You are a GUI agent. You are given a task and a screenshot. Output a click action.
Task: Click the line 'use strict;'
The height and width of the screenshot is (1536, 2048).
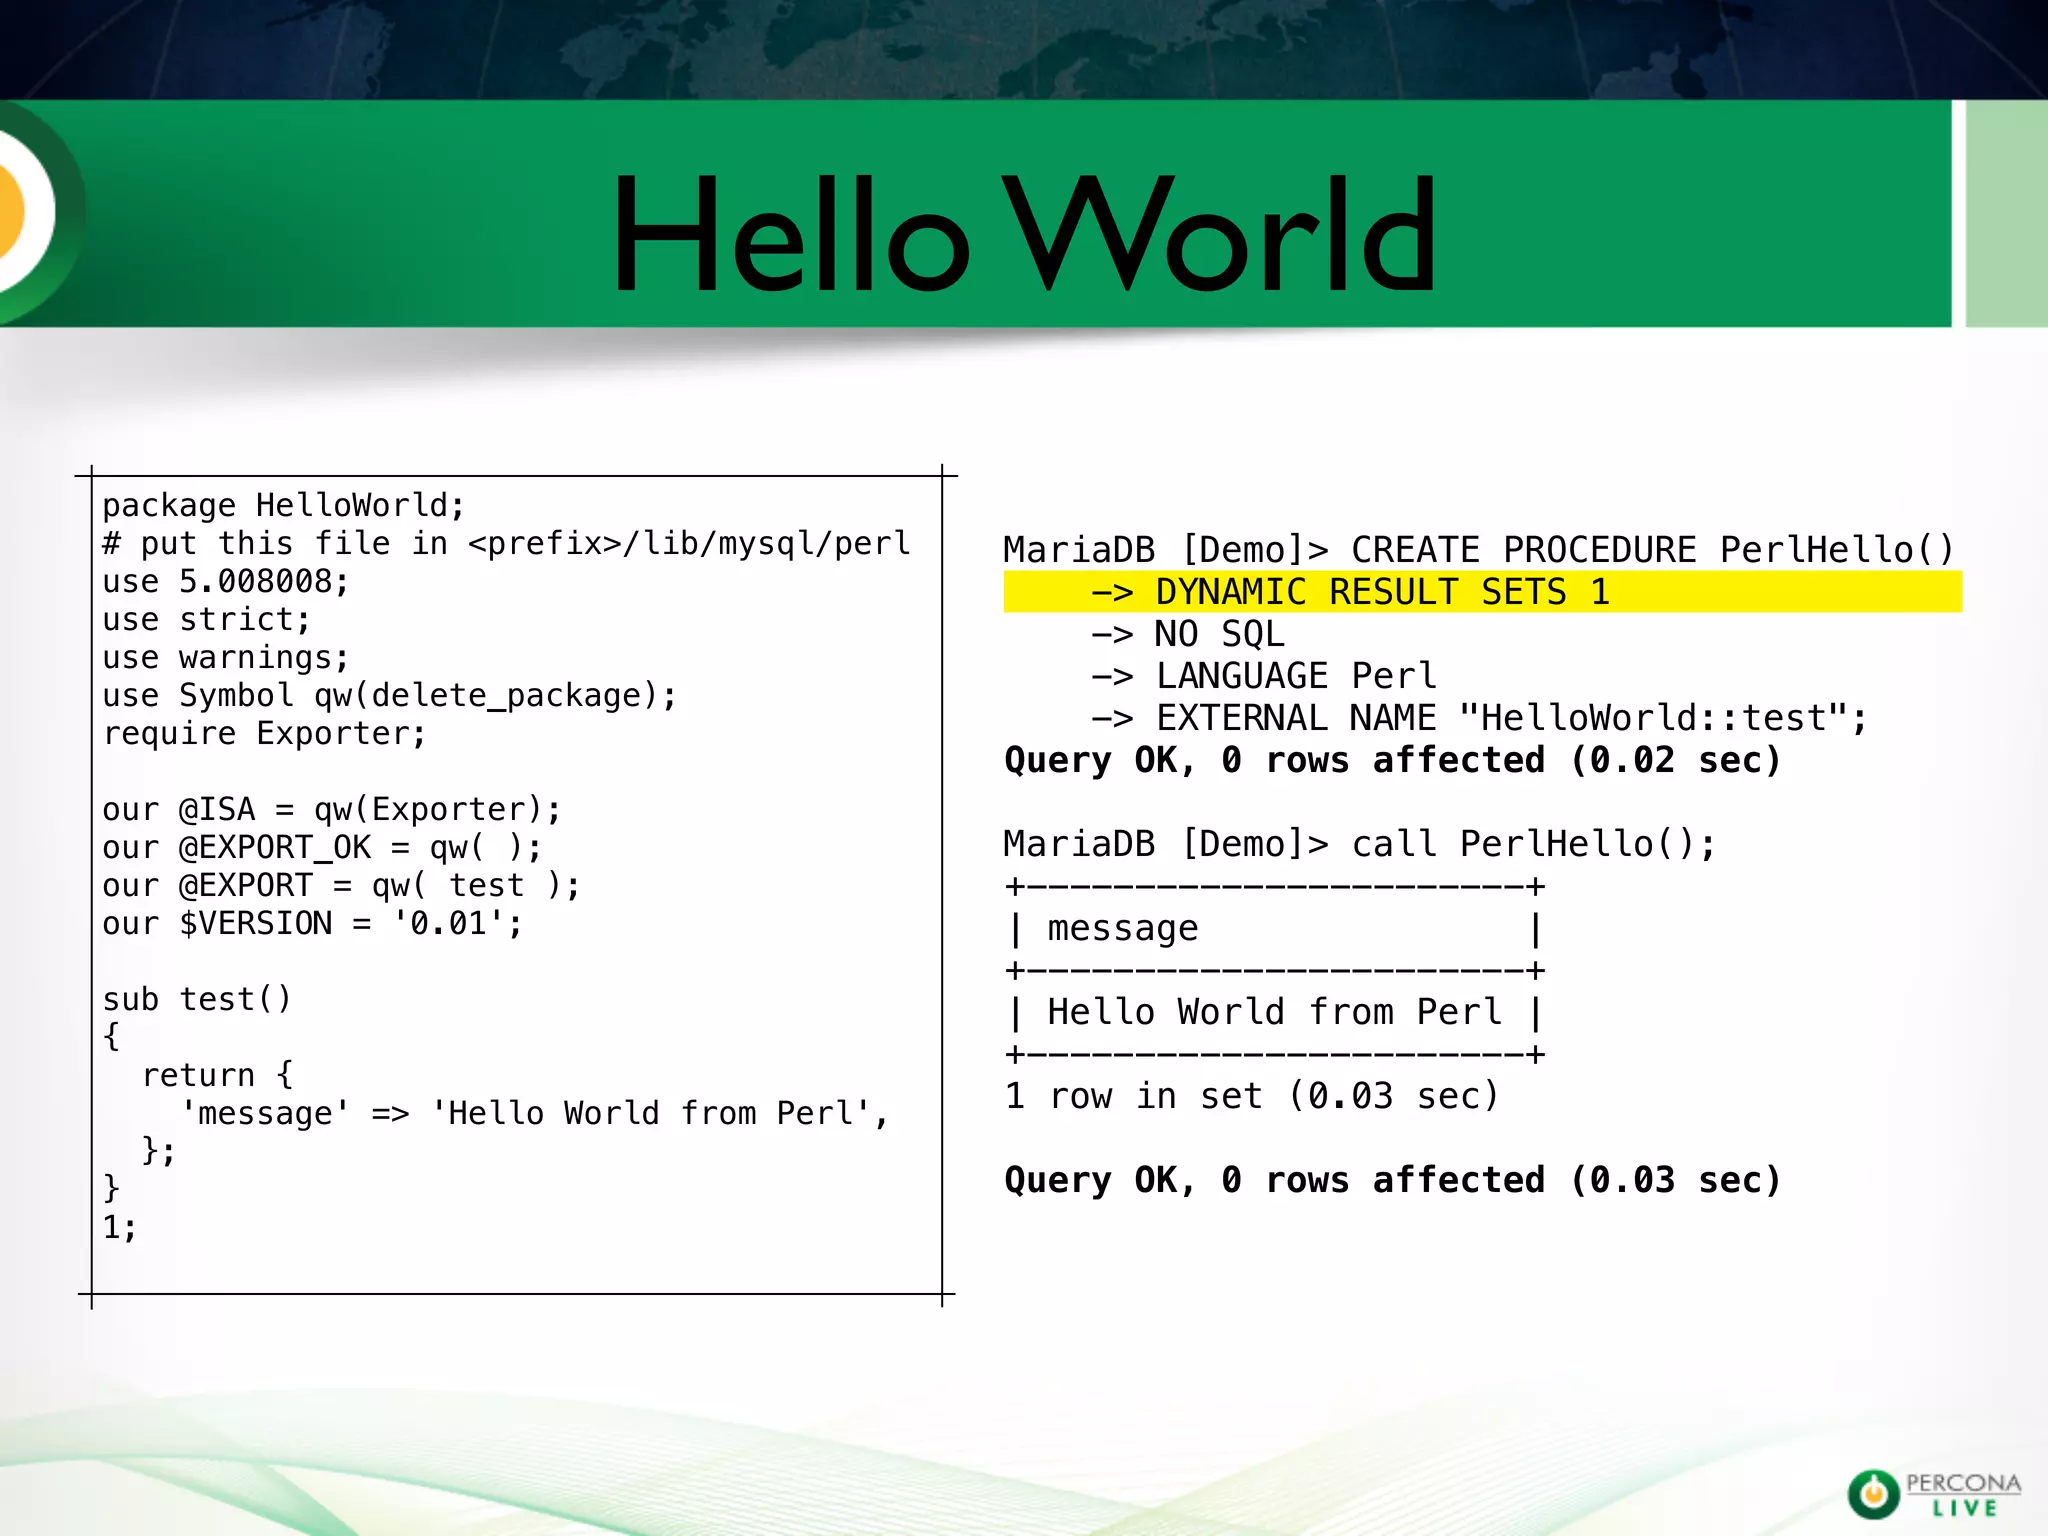207,620
